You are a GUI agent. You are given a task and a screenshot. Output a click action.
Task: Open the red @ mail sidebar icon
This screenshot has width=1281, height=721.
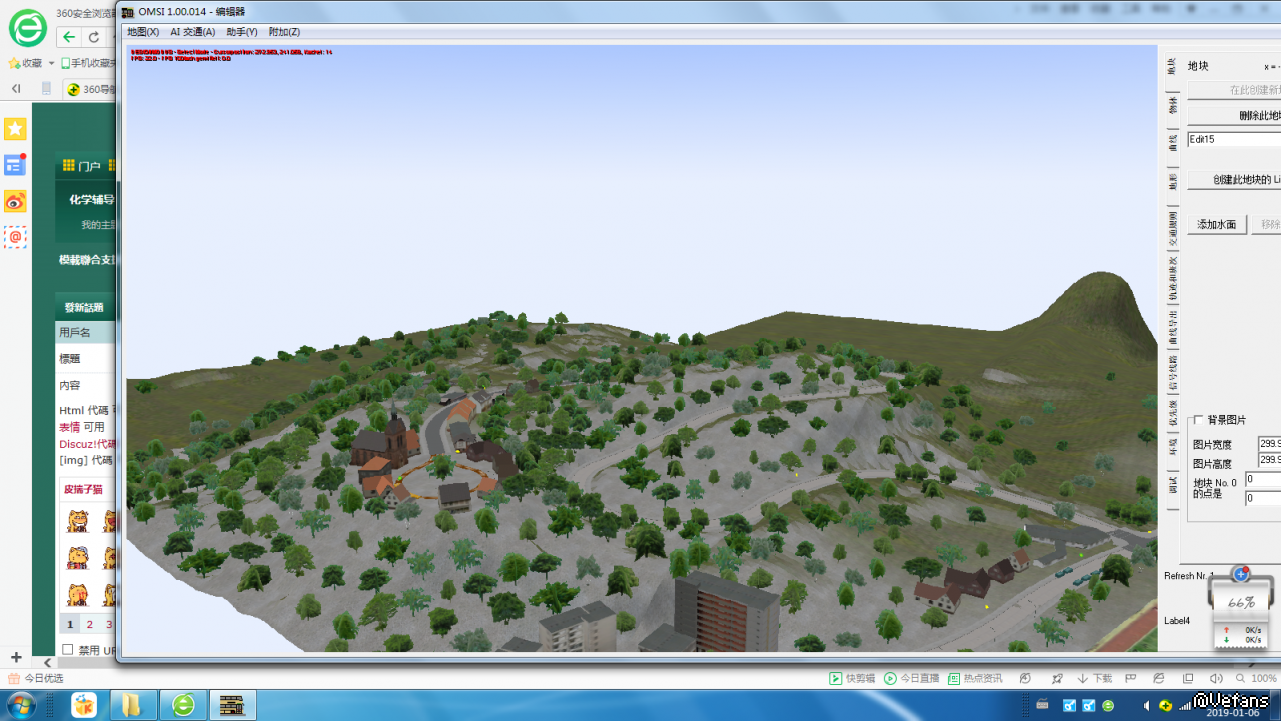click(15, 237)
